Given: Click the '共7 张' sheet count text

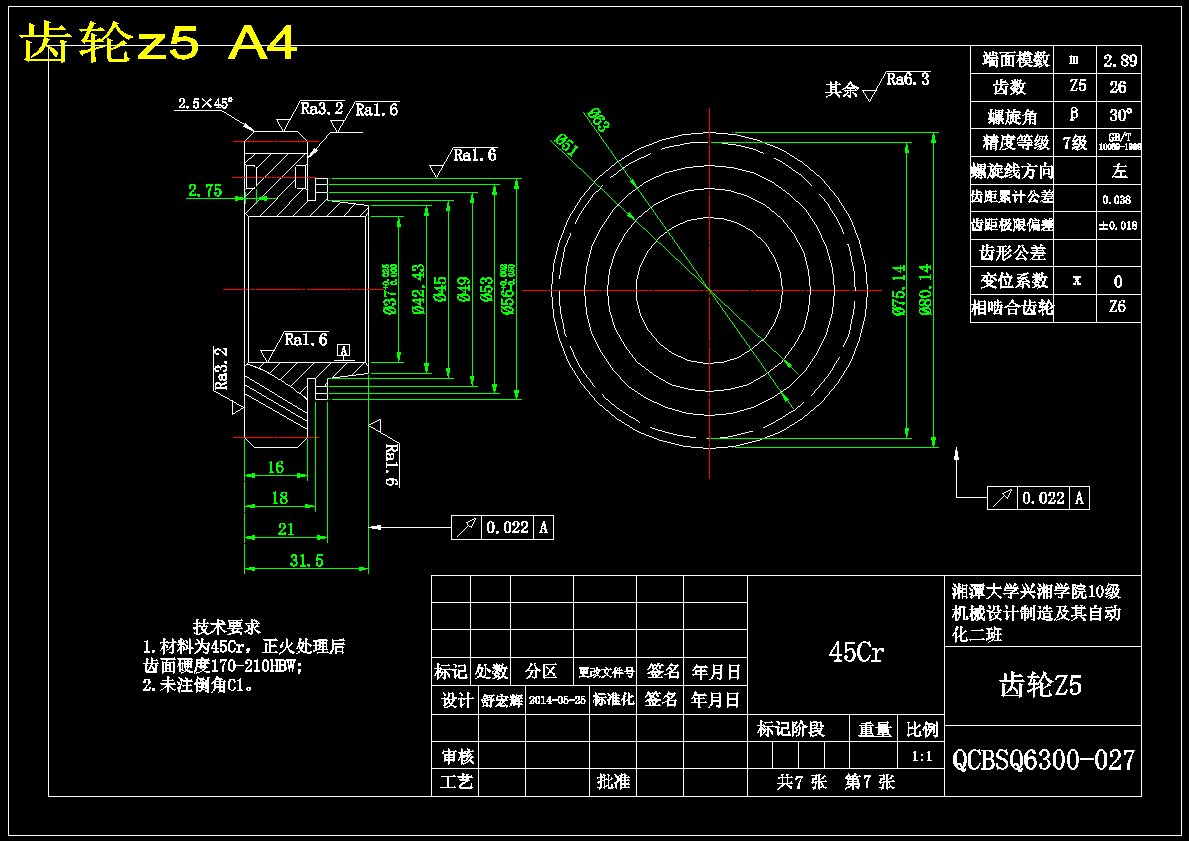Looking at the screenshot, I should (802, 783).
